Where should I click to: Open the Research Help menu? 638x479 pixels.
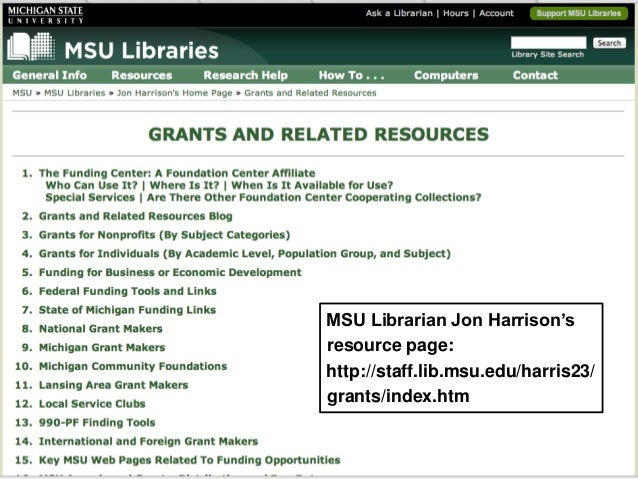coord(245,75)
